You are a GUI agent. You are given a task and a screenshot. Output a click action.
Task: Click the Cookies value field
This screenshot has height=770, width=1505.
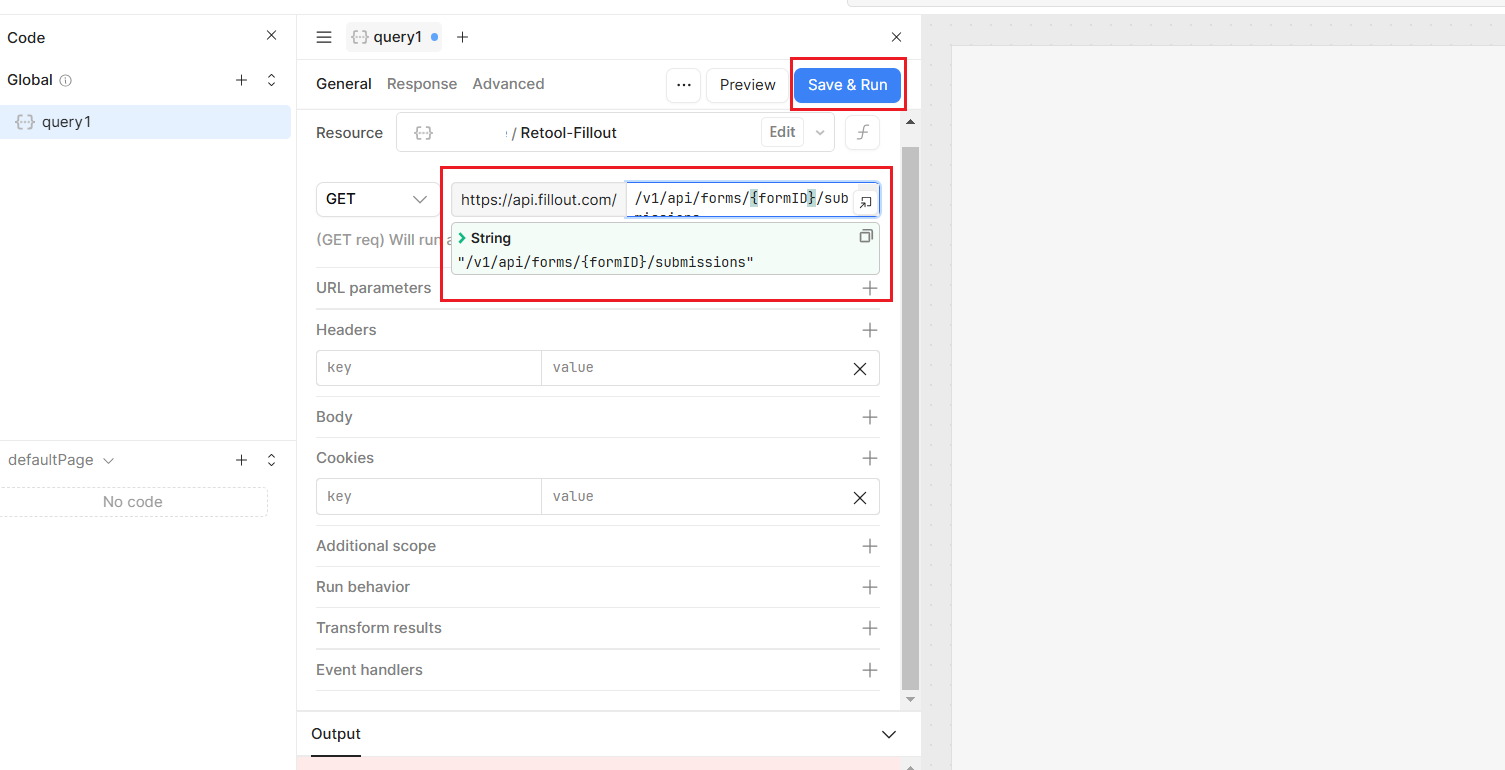click(x=691, y=497)
